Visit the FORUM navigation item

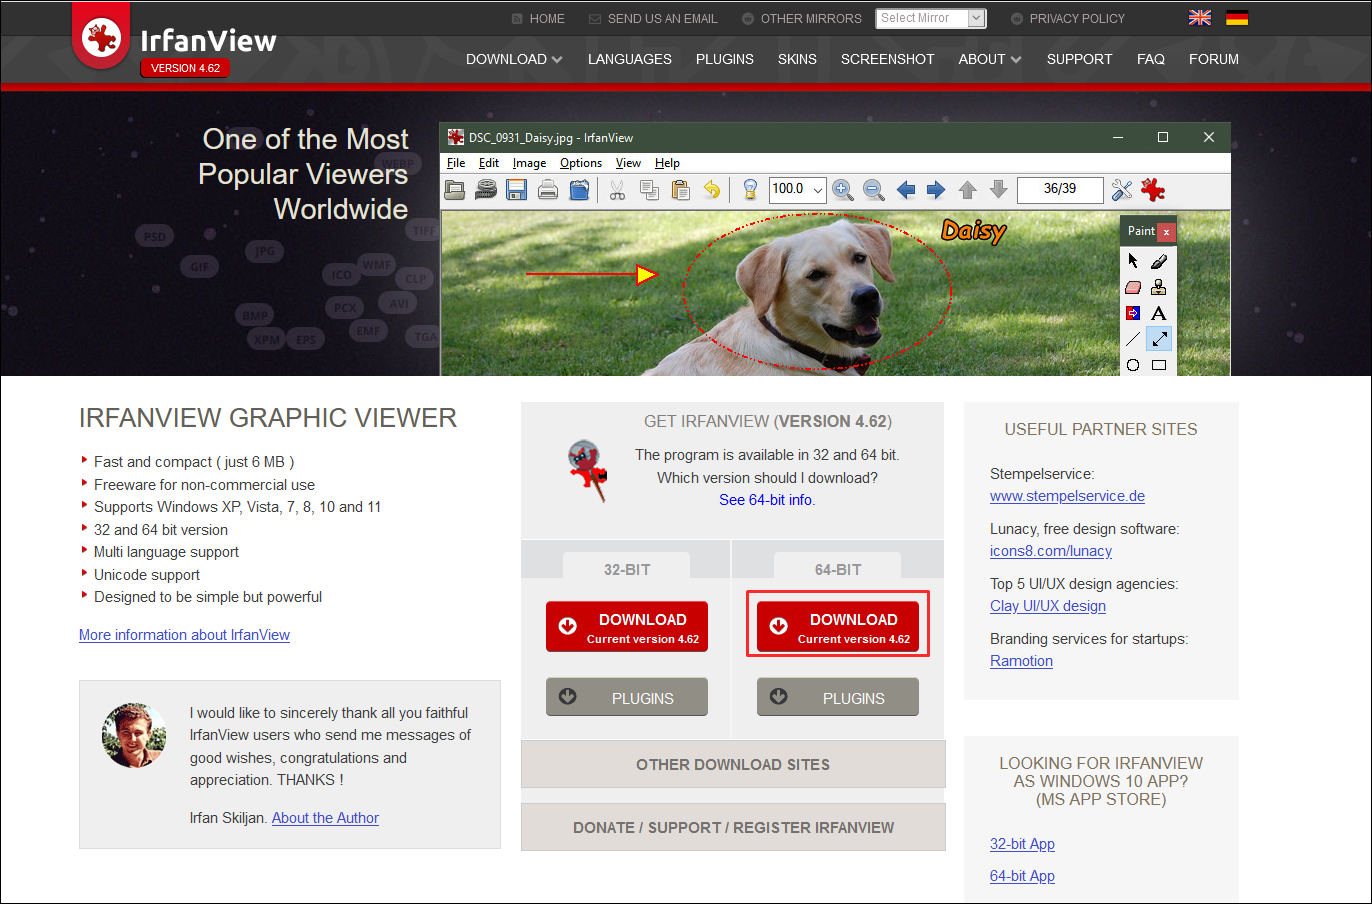coord(1214,59)
